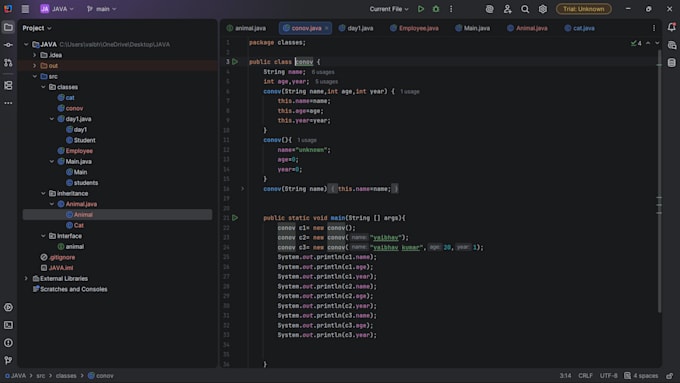
Task: Change CRLF line separator in status bar
Action: [585, 376]
